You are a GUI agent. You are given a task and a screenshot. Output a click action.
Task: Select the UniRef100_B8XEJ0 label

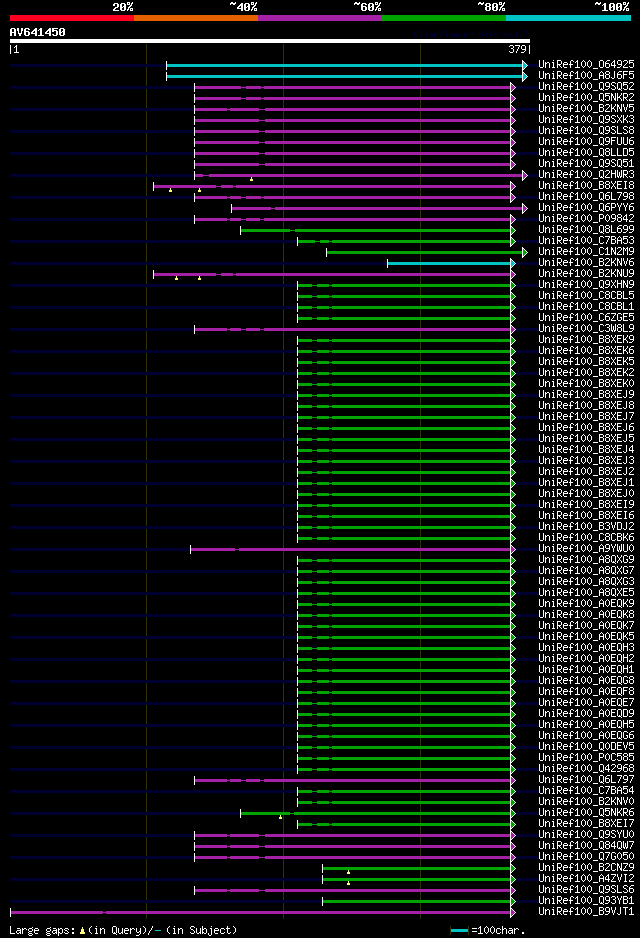pyautogui.click(x=586, y=493)
